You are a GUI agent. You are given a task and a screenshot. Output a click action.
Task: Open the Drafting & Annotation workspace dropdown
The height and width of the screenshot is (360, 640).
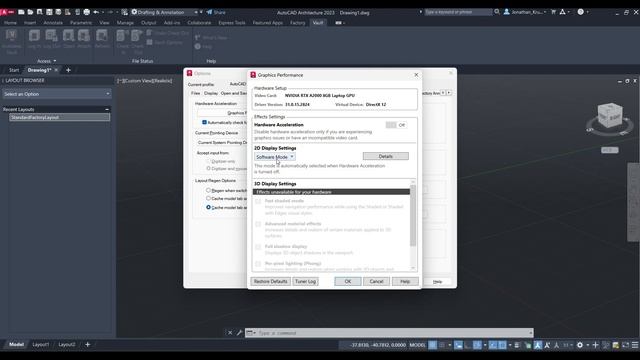pos(164,12)
